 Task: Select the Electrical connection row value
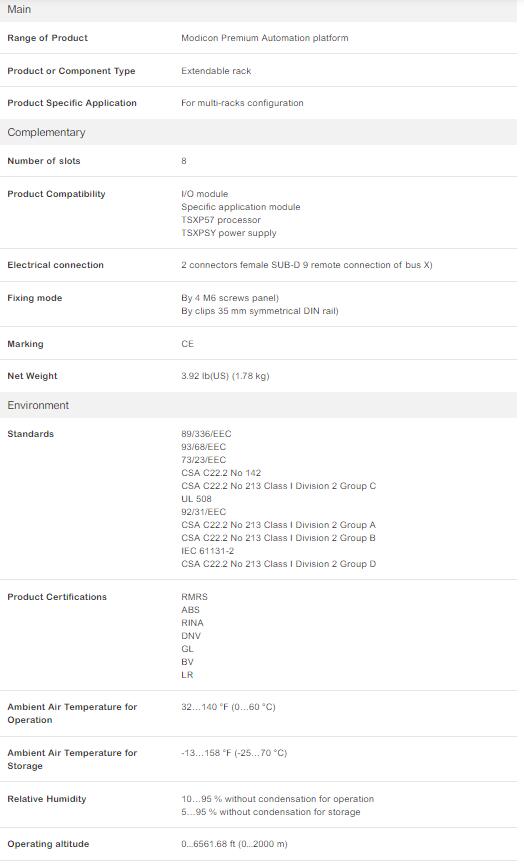(x=307, y=265)
